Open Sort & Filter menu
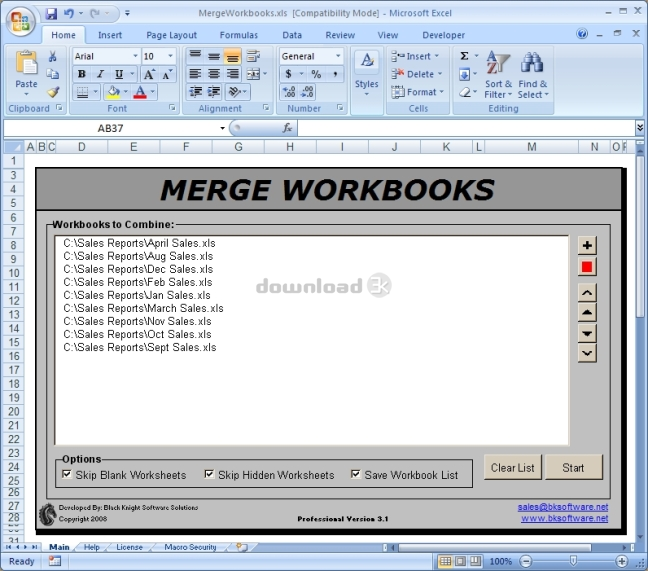This screenshot has width=648, height=571. pos(498,75)
